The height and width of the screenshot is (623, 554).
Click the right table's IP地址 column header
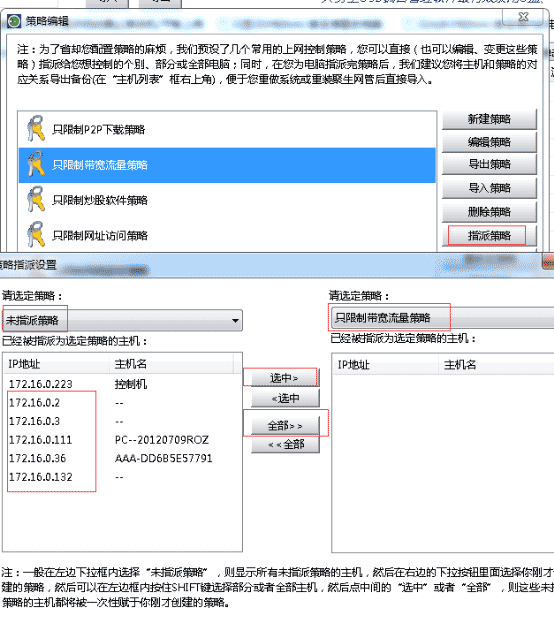[x=385, y=364]
